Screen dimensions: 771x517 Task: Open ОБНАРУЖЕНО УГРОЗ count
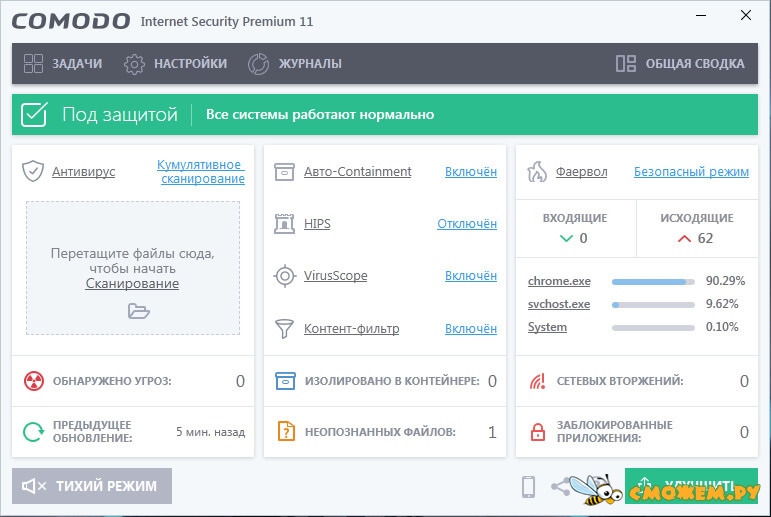click(240, 381)
